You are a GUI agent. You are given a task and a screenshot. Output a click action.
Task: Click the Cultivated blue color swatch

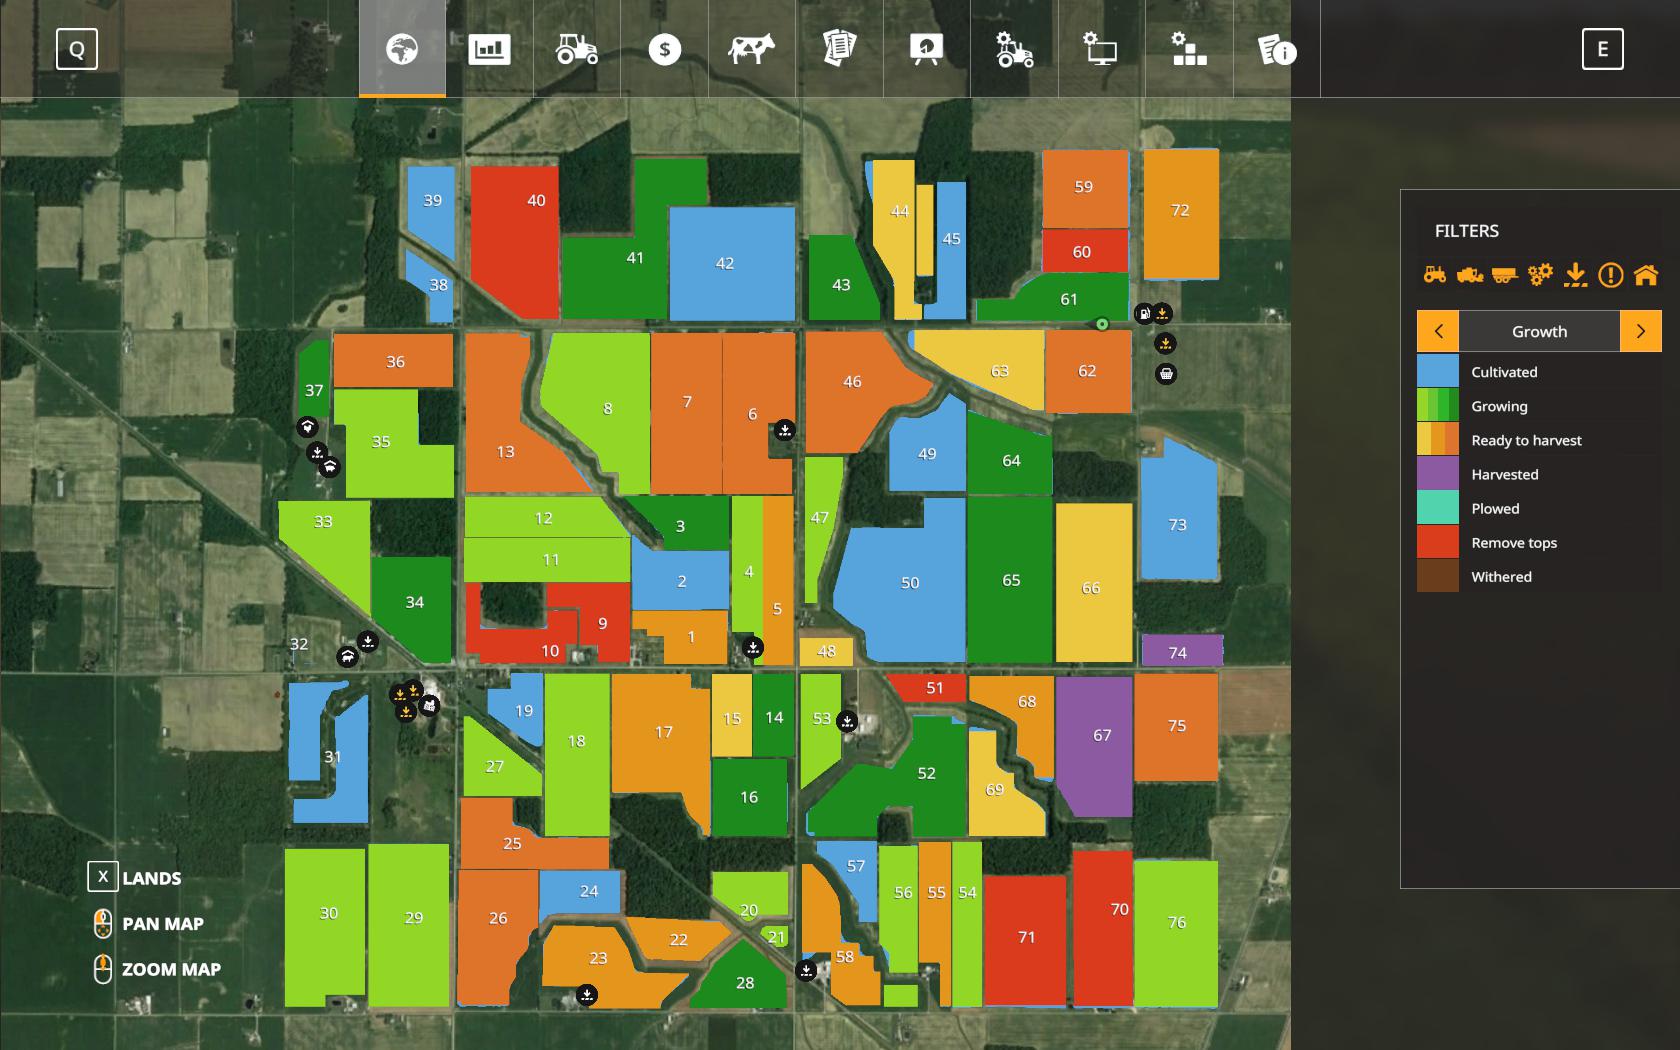coord(1437,371)
